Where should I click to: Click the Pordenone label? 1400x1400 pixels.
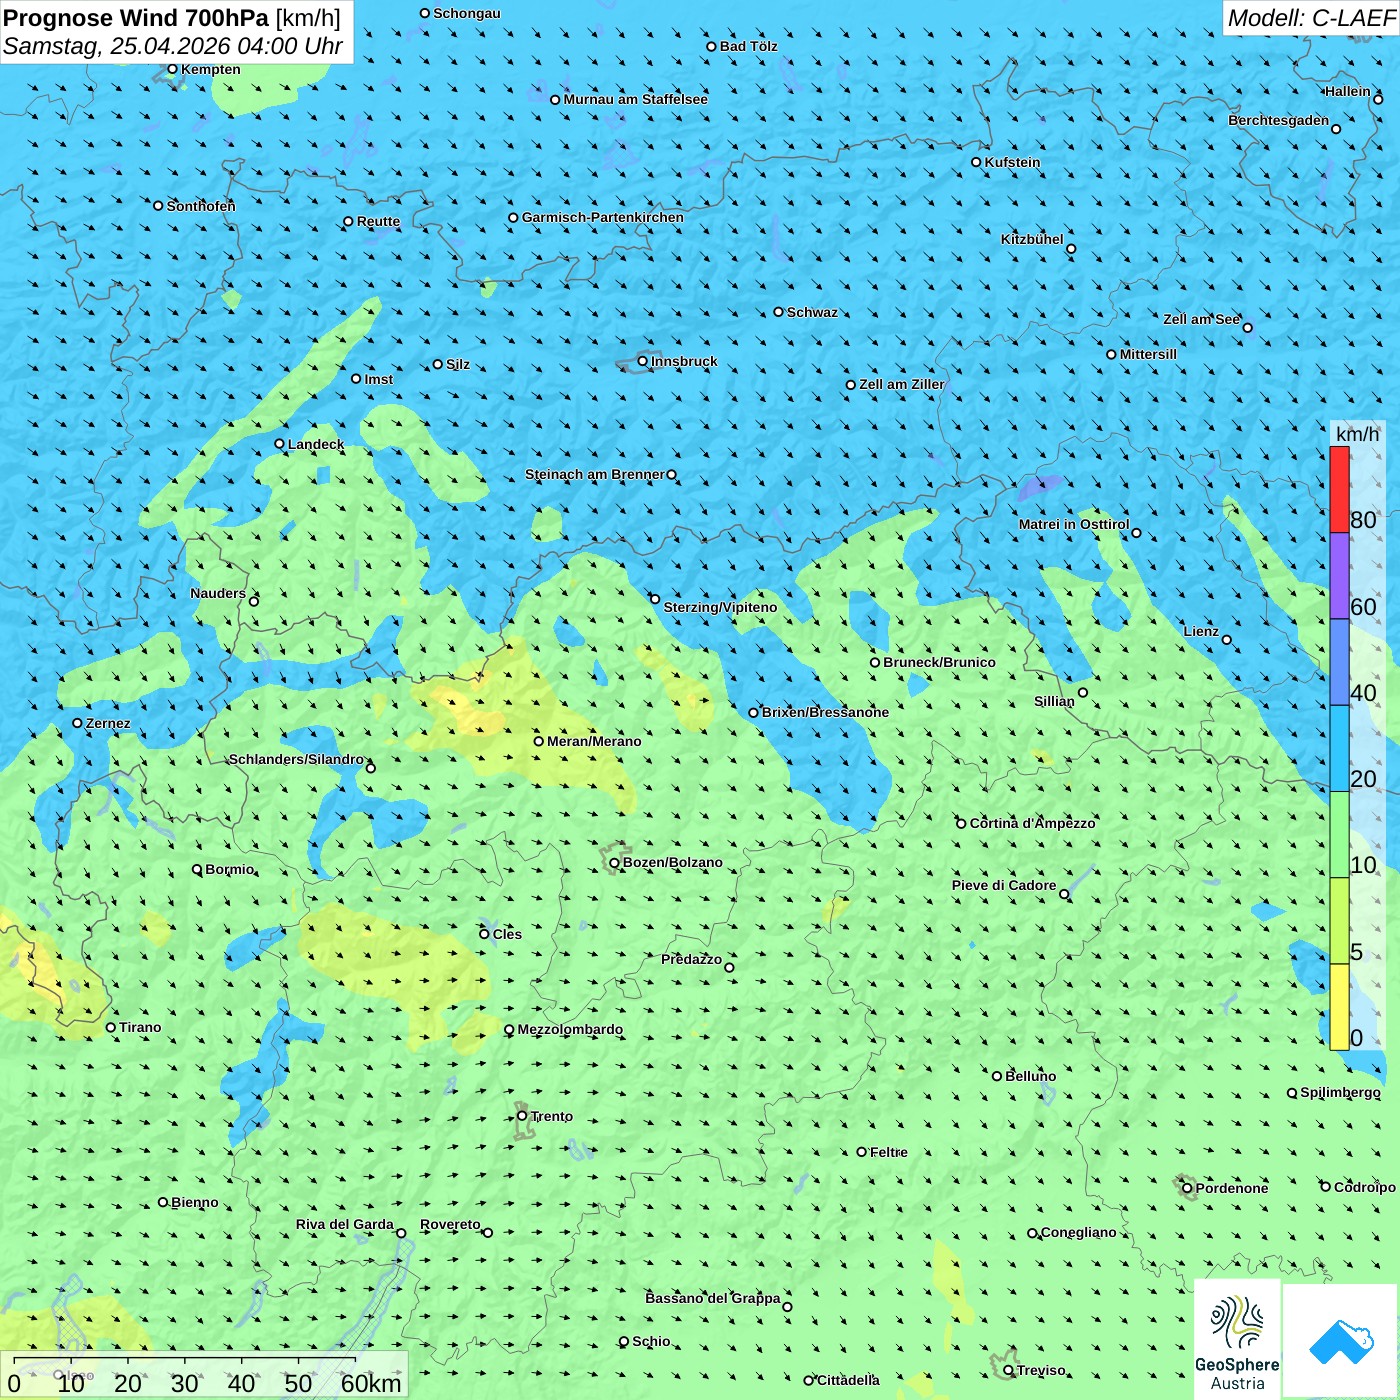1232,1188
